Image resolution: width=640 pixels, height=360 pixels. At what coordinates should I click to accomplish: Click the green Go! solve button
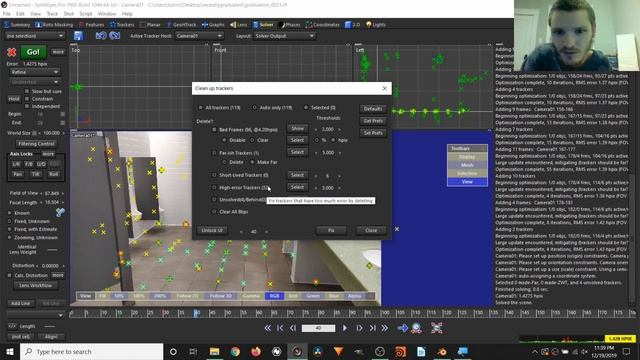pyautogui.click(x=33, y=52)
